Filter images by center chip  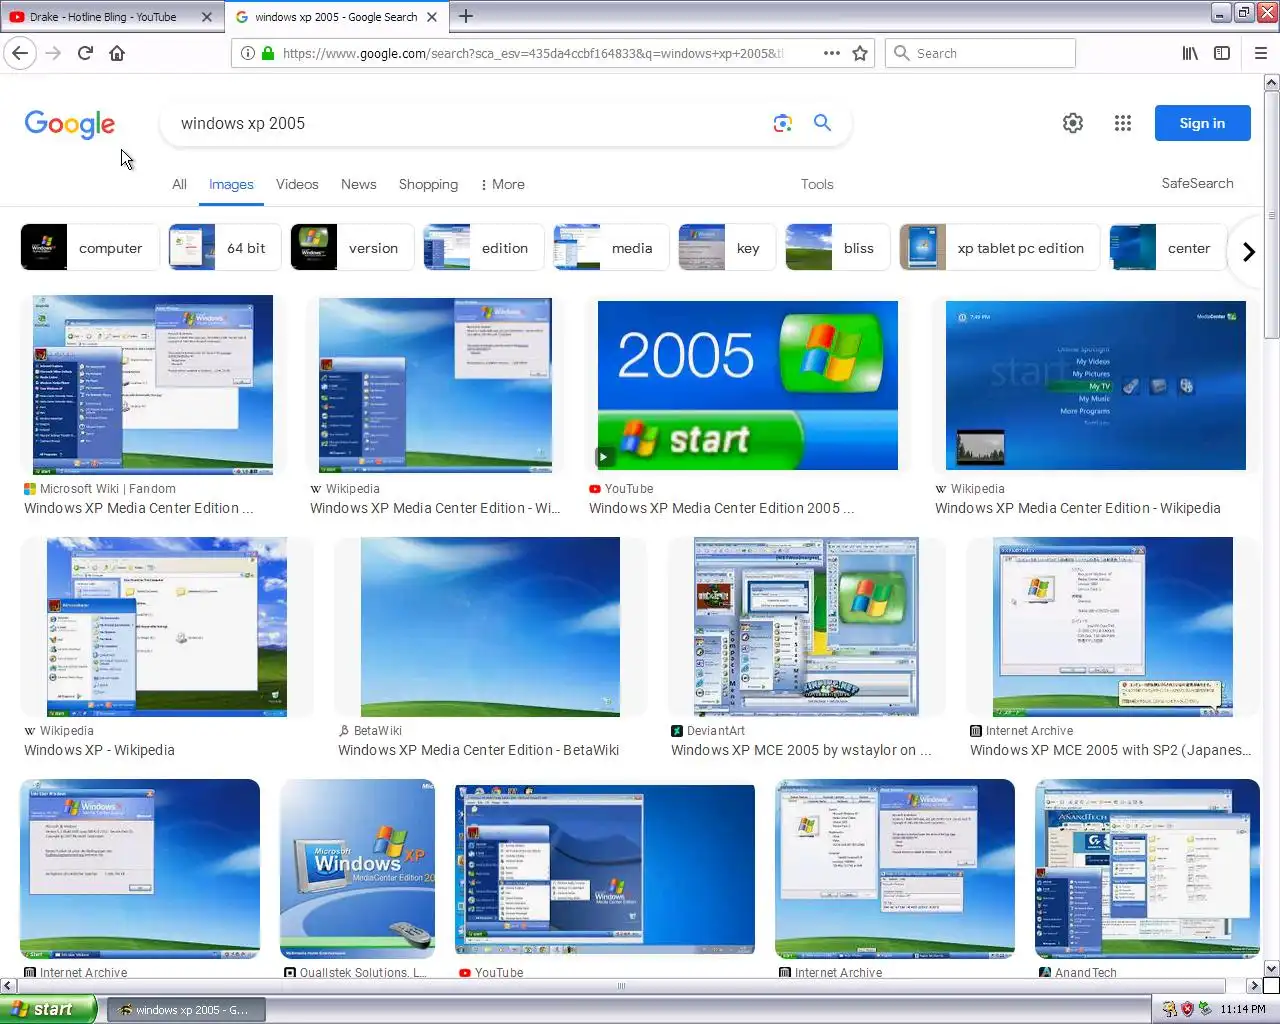pos(1167,248)
